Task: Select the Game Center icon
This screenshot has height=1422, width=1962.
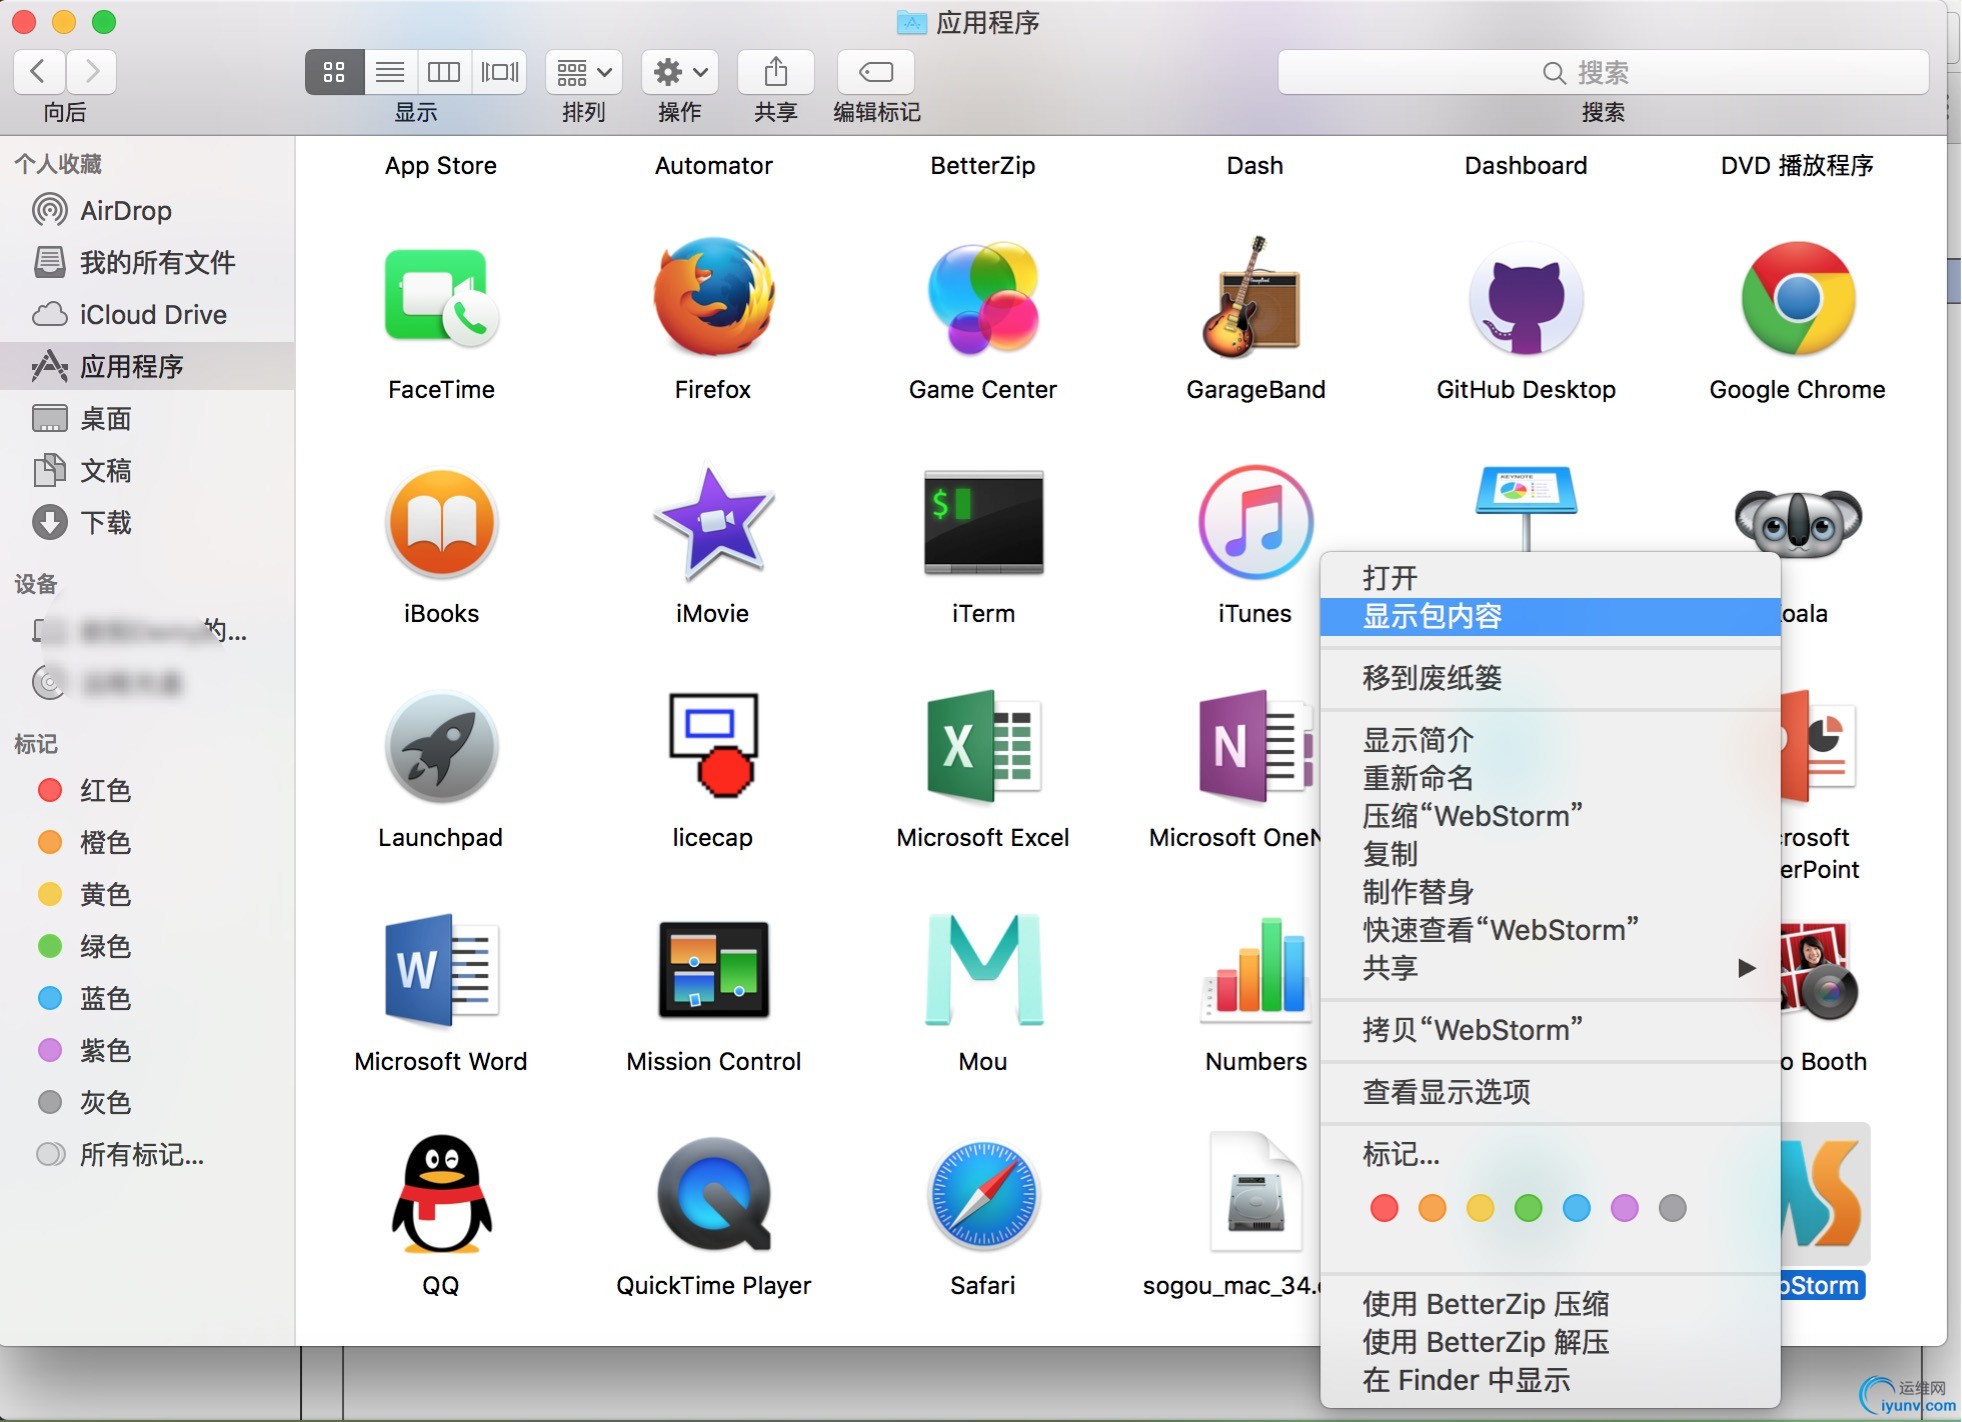Action: (x=984, y=298)
